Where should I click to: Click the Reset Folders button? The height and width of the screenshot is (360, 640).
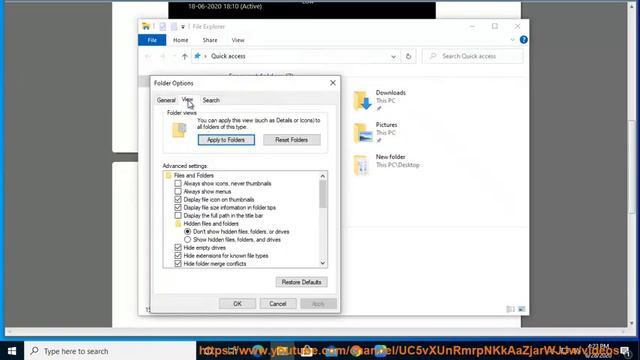click(291, 140)
